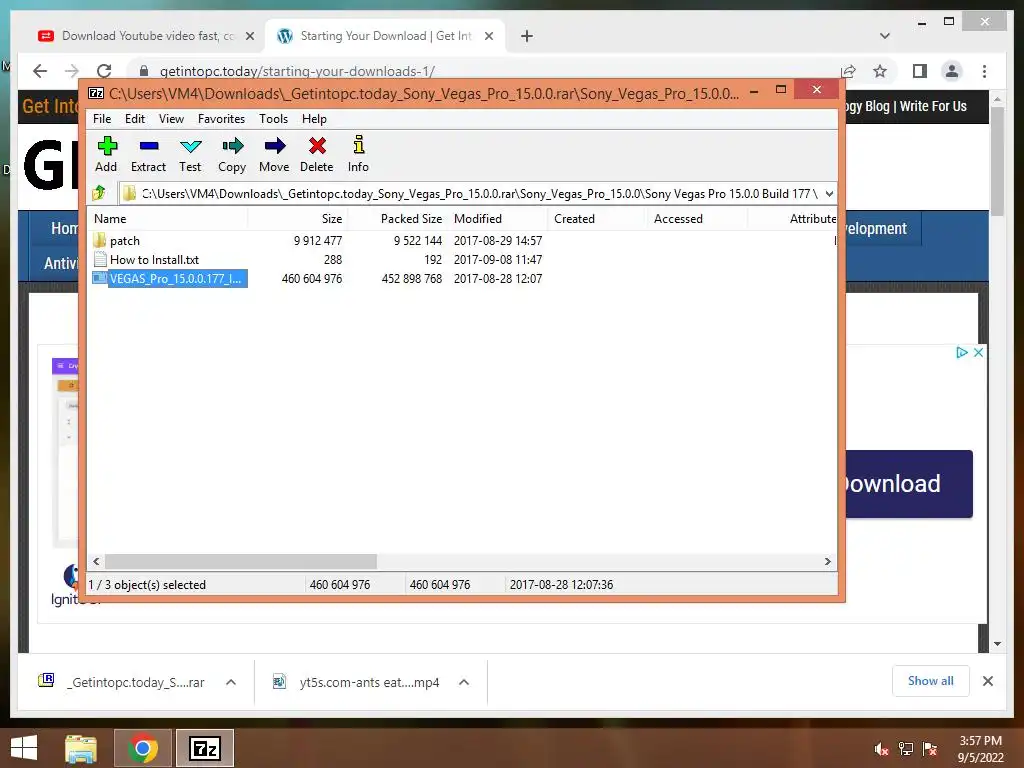Image resolution: width=1024 pixels, height=768 pixels.
Task: Open the network tray icon
Action: pos(906,749)
